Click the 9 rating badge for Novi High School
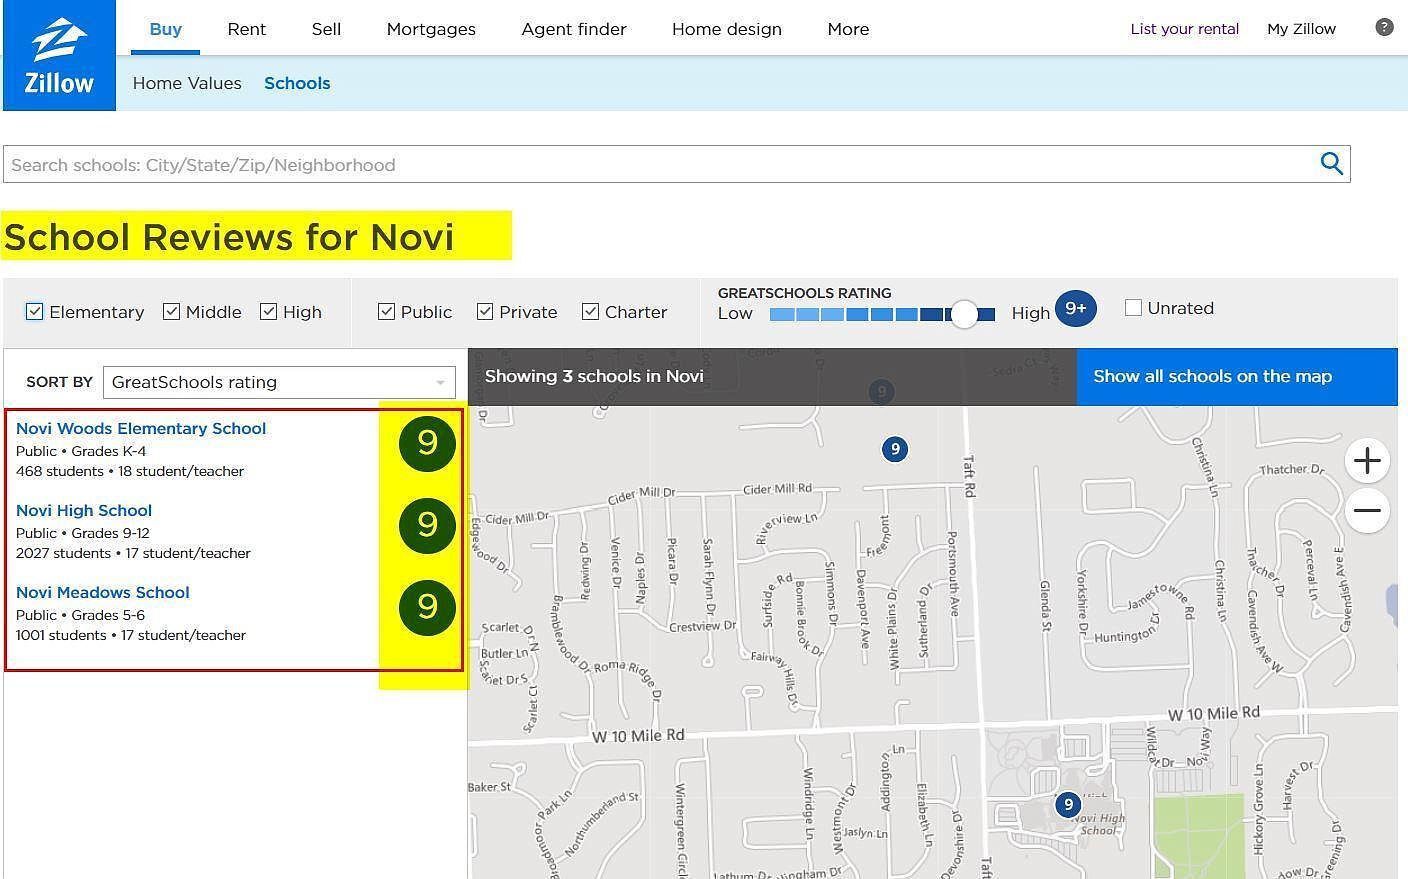Viewport: 1408px width, 879px height. (x=427, y=525)
